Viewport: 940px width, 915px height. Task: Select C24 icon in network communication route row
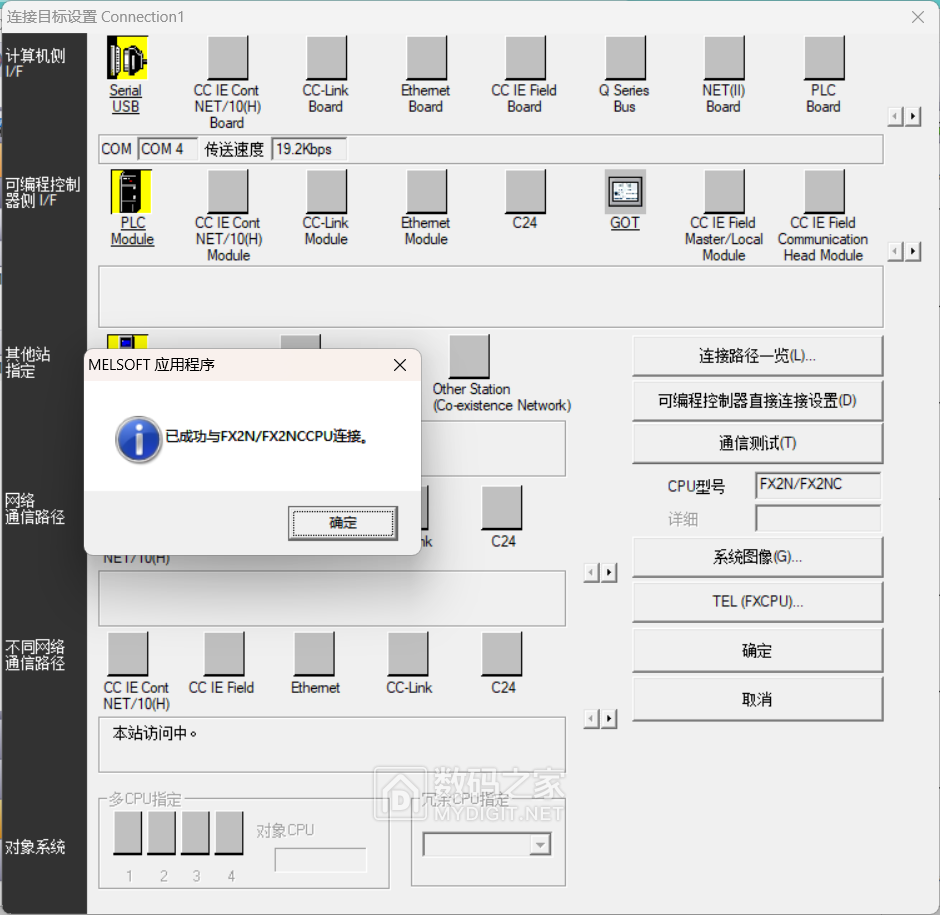502,508
